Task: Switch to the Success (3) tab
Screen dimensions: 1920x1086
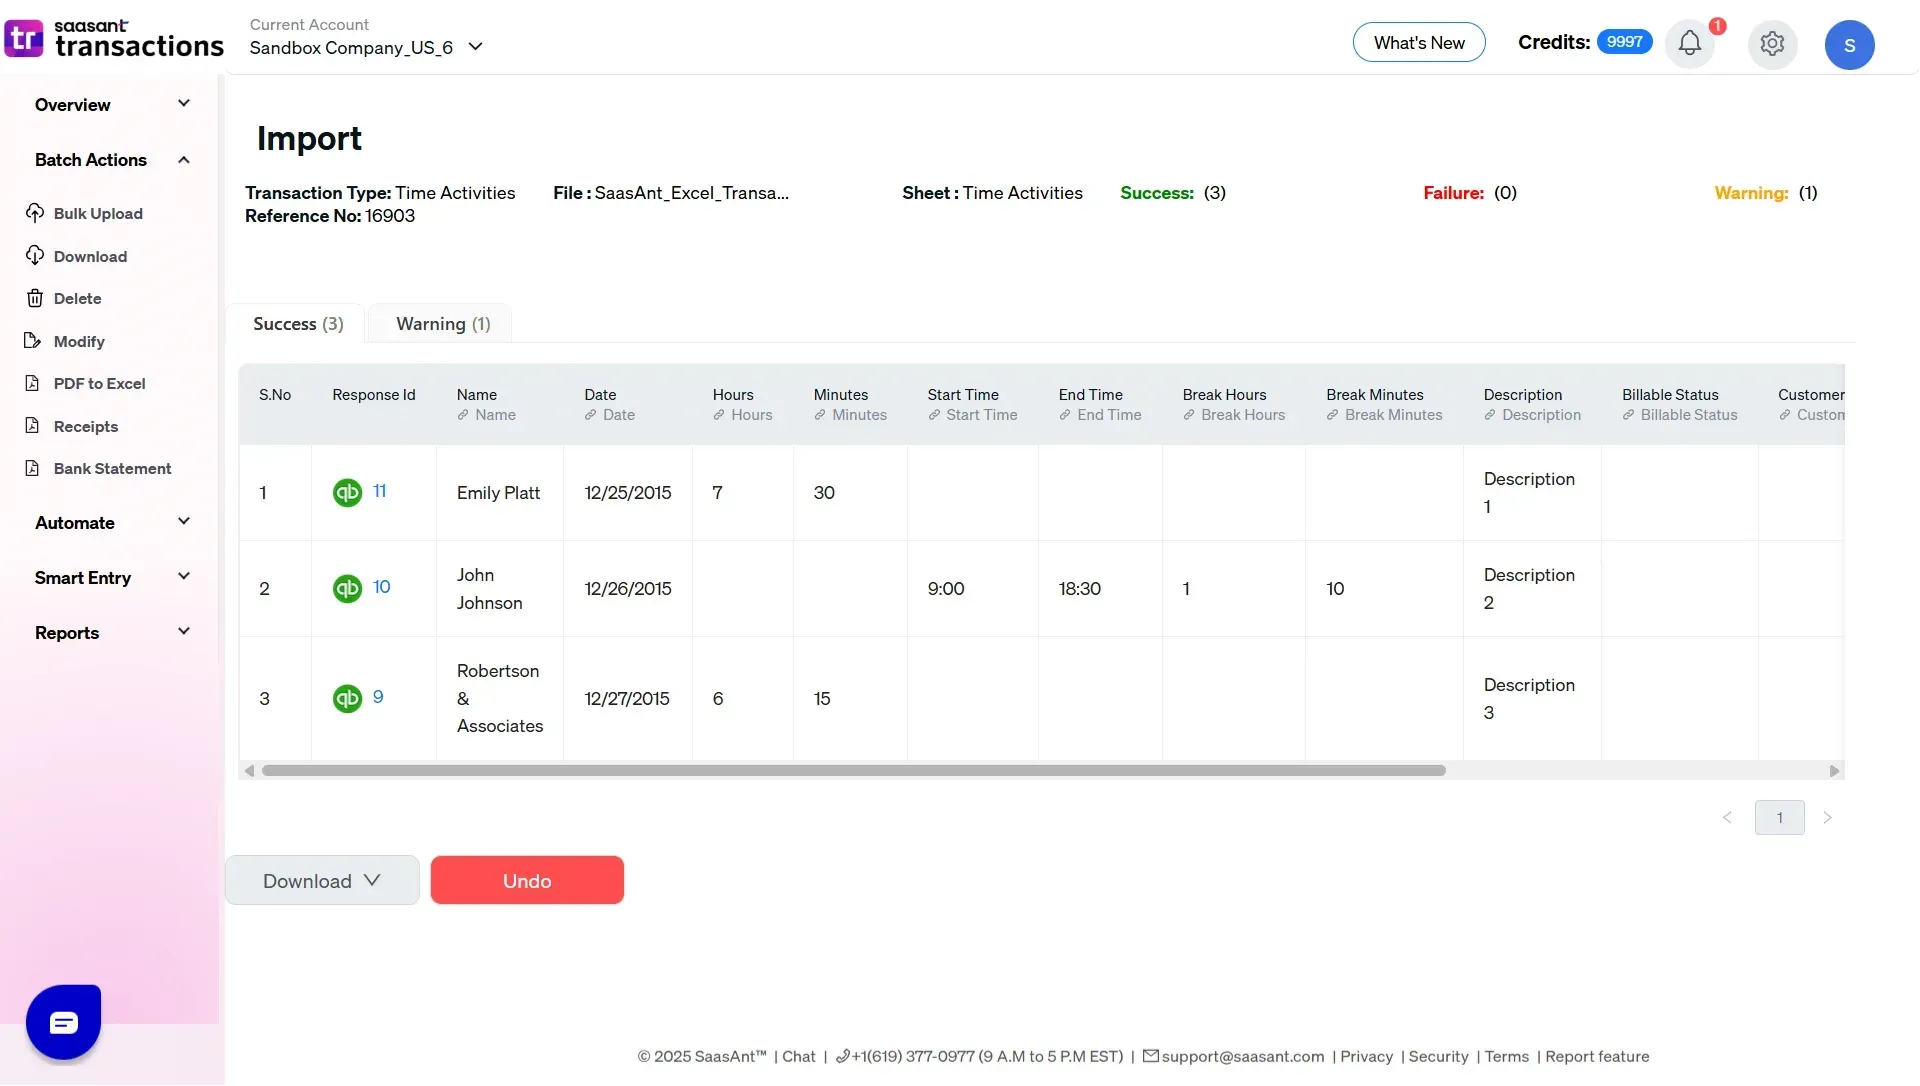Action: click(298, 324)
